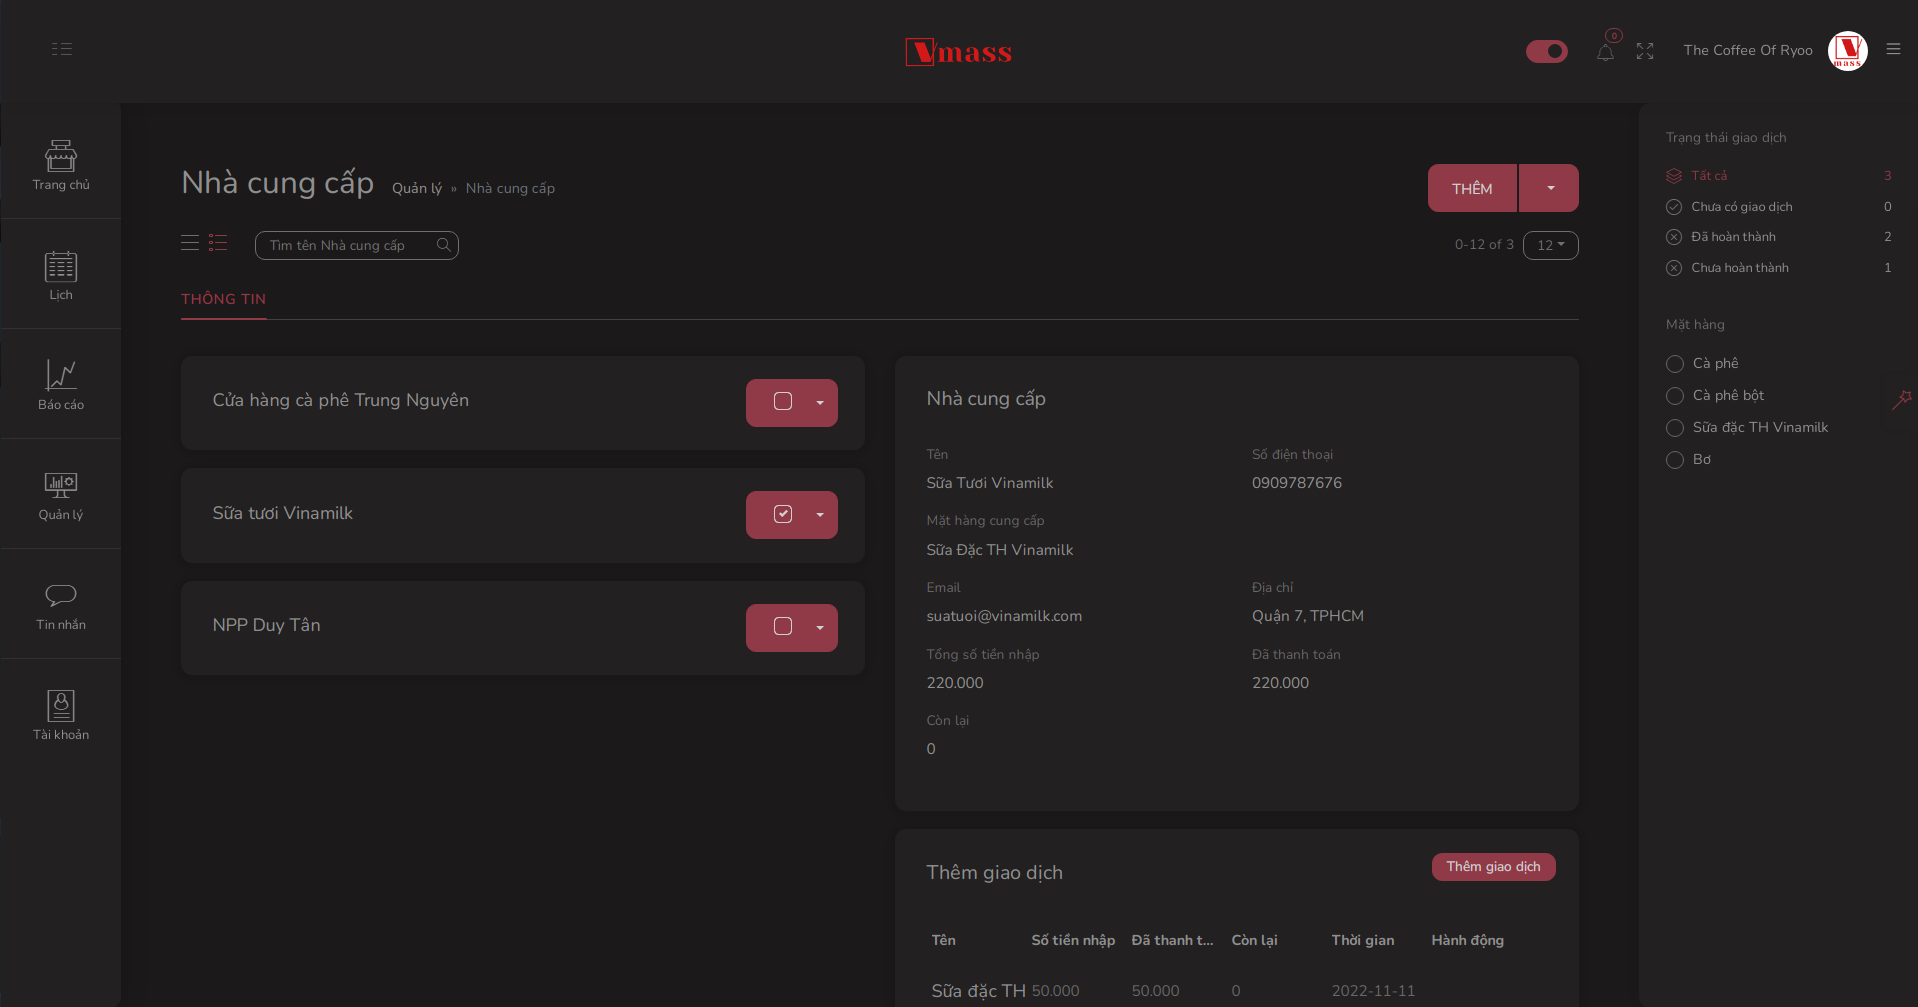This screenshot has width=1918, height=1007.
Task: Click the THÊM button
Action: coord(1472,188)
